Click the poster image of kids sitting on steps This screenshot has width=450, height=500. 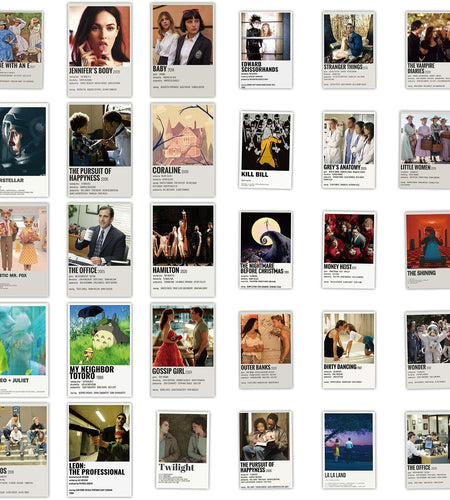[x=23, y=435]
